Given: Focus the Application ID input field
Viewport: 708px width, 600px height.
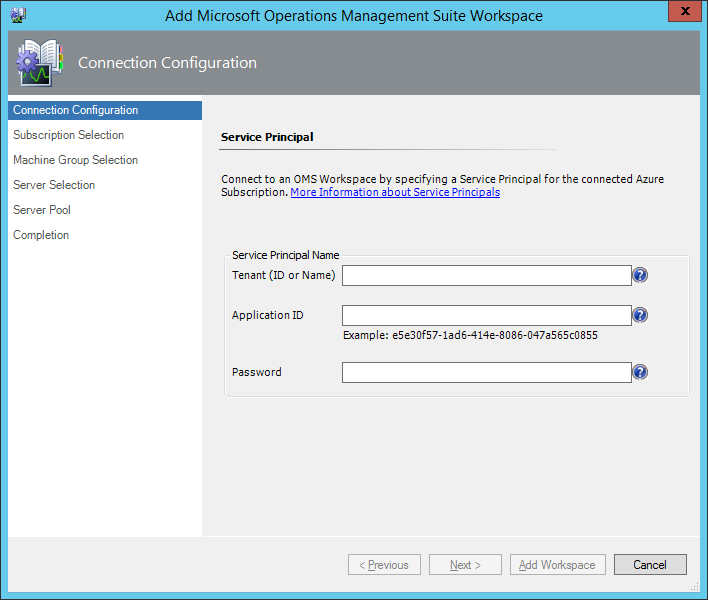Looking at the screenshot, I should coord(487,315).
